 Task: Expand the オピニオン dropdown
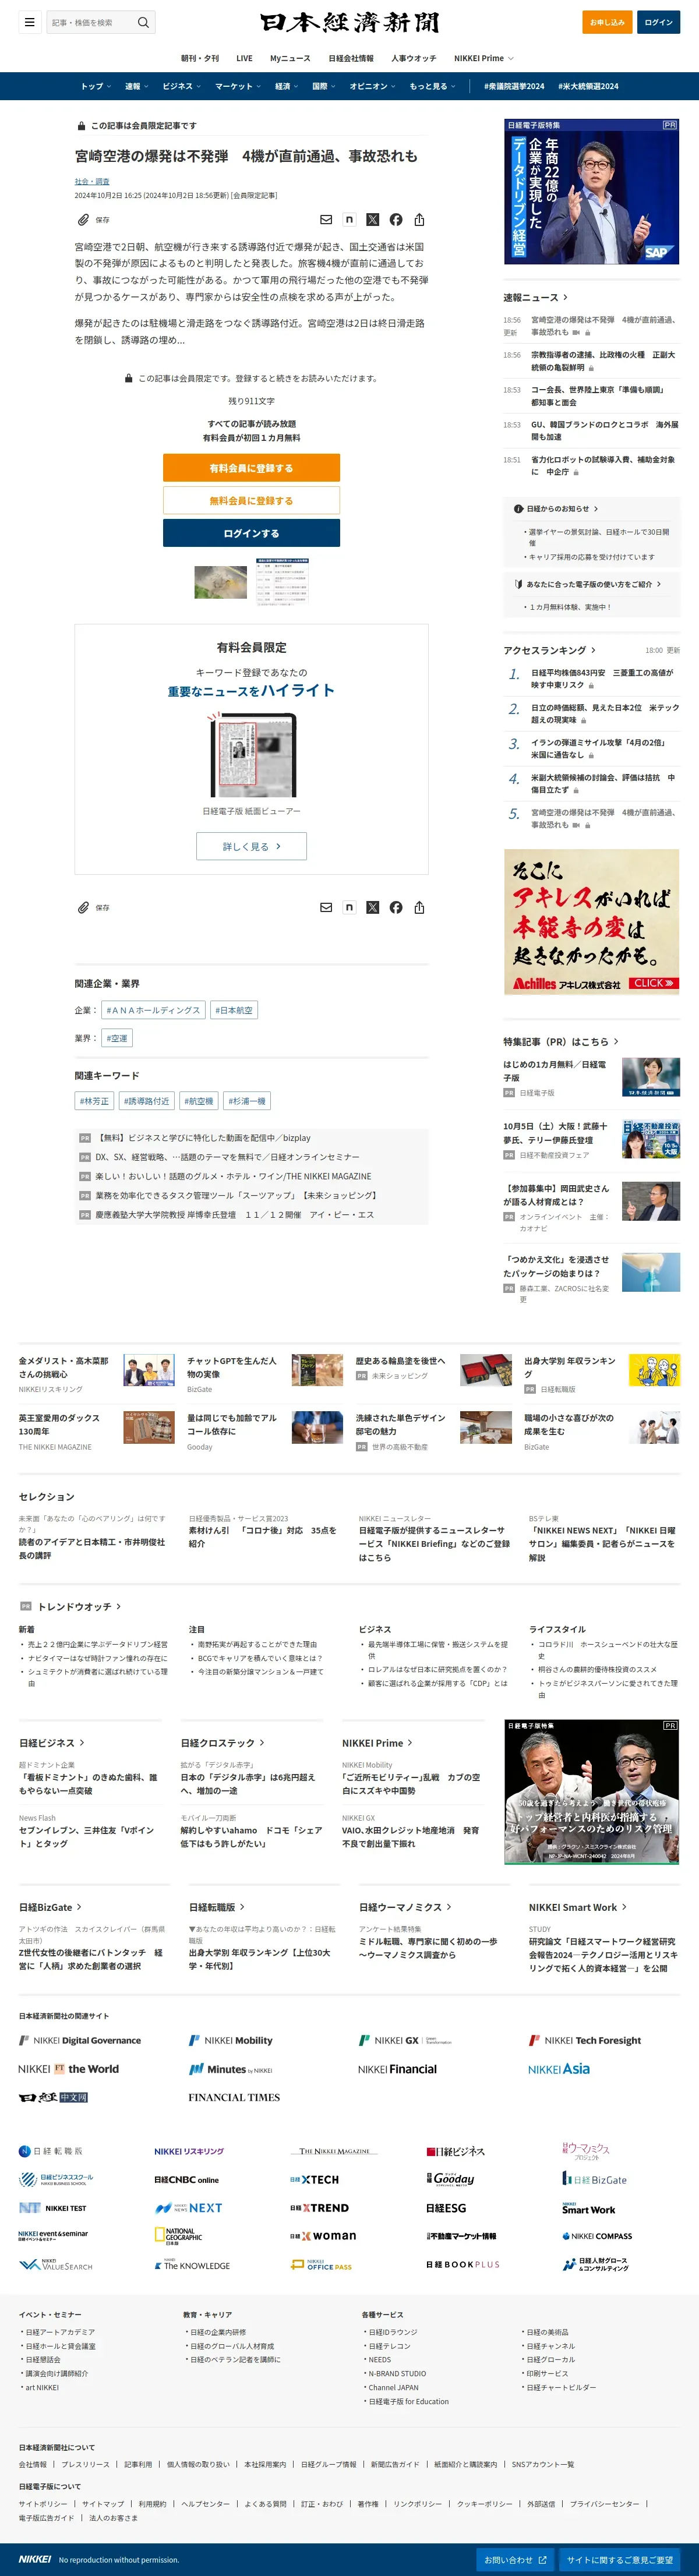pos(373,86)
